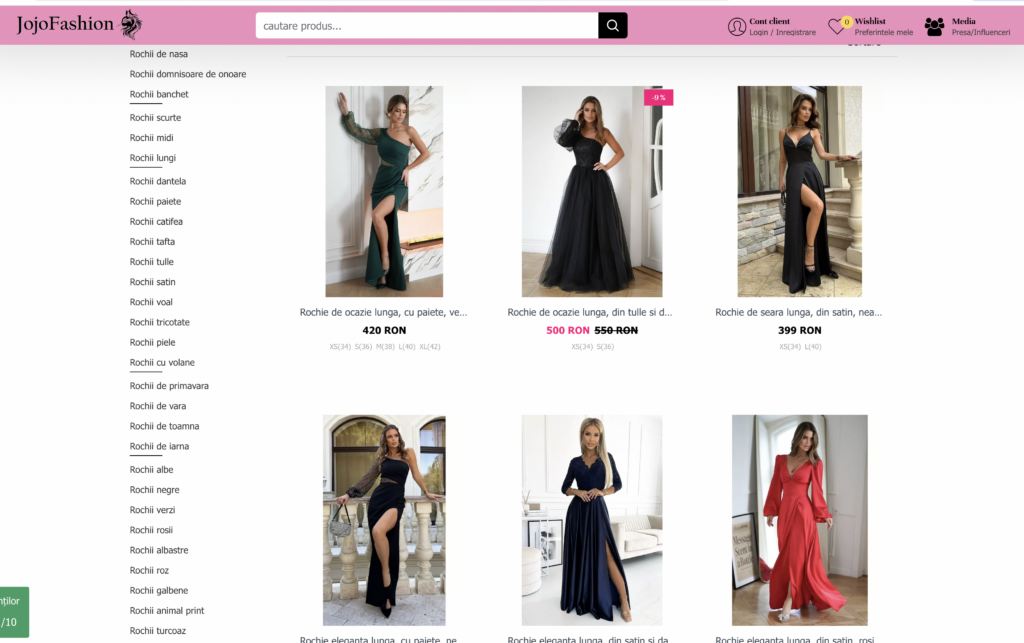Screen dimensions: 1024x643
Task: Choose Rochii negre in sidebar
Action: tap(154, 490)
